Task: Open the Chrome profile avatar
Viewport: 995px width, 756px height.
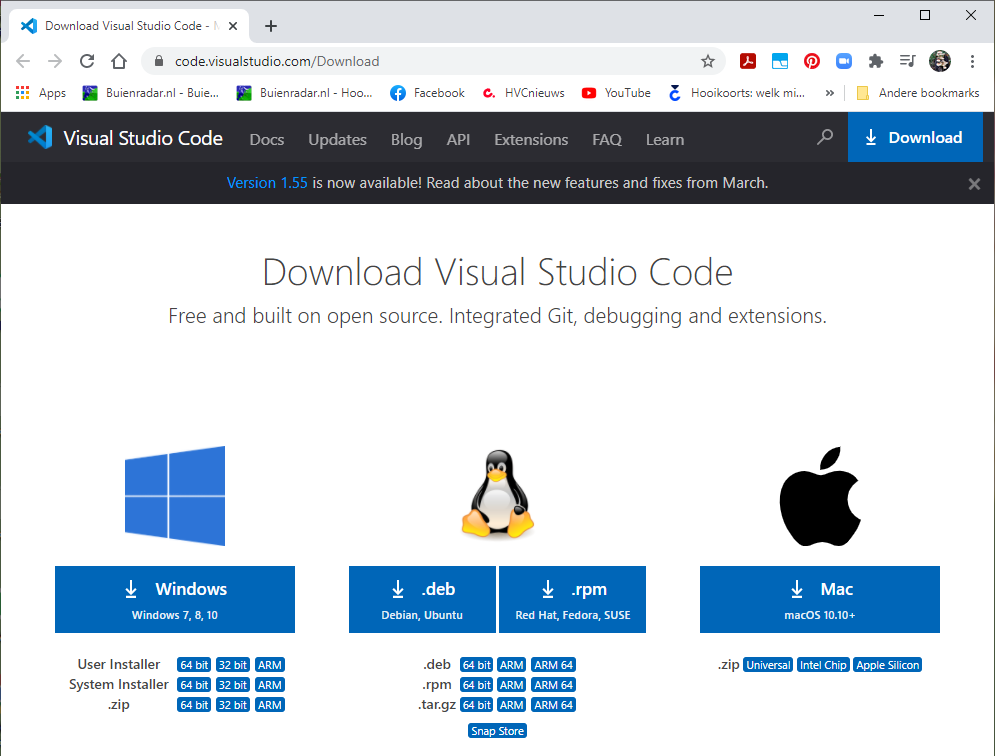Action: [x=940, y=61]
